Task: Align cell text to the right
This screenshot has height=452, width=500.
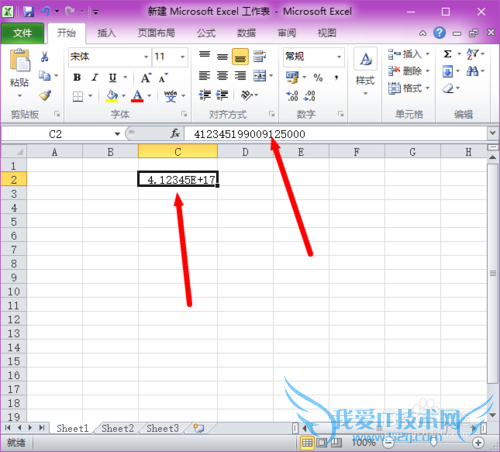Action: 240,76
